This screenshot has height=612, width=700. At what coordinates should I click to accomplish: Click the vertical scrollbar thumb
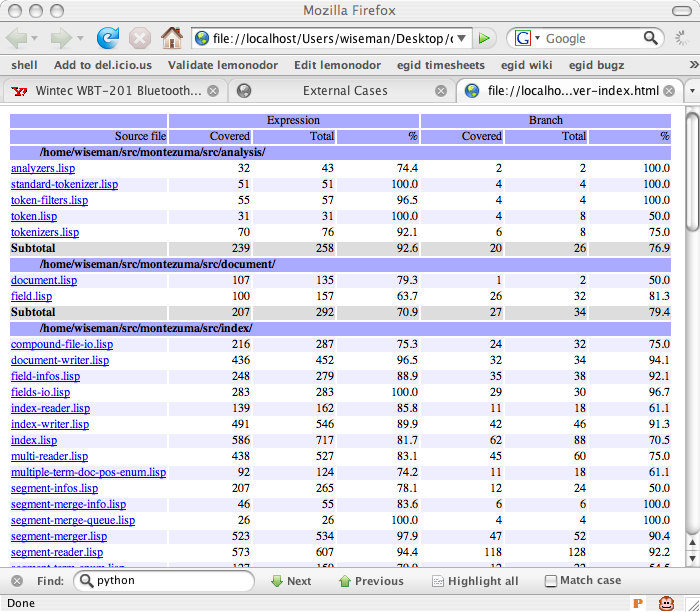tap(692, 172)
